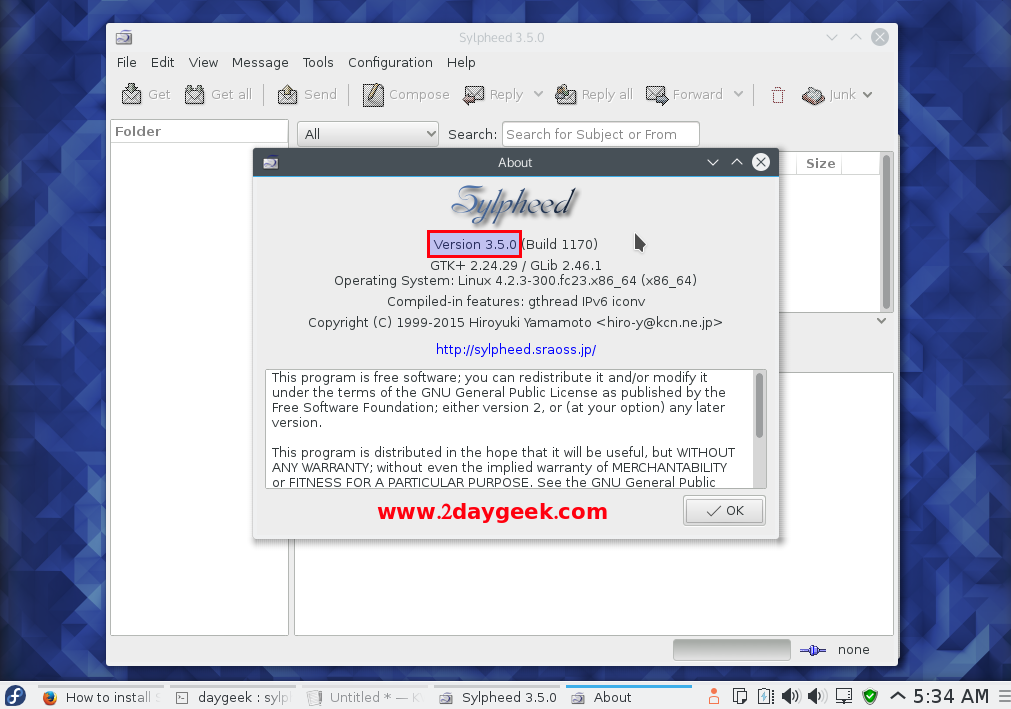The image size is (1011, 709).
Task: Click the Compose toolbar icon
Action: coord(373,94)
